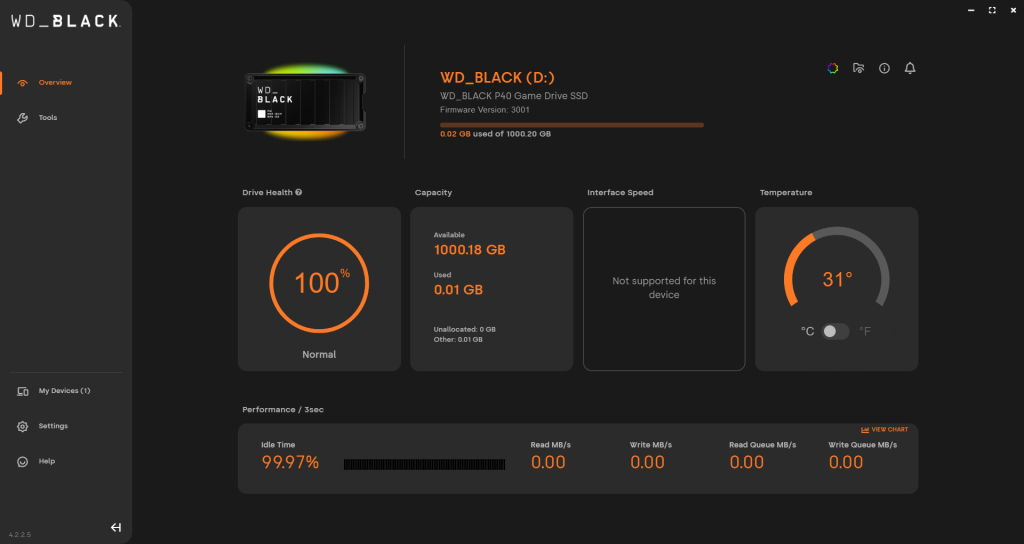The height and width of the screenshot is (544, 1024).
Task: Open the drive info circle icon
Action: [x=884, y=68]
